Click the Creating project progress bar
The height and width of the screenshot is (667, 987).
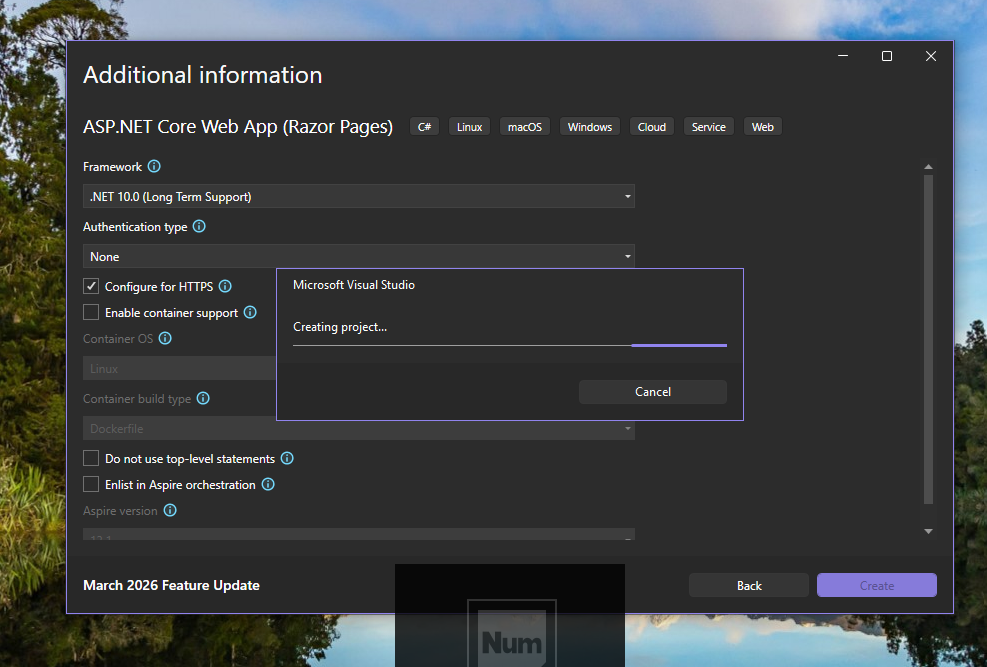(x=509, y=345)
